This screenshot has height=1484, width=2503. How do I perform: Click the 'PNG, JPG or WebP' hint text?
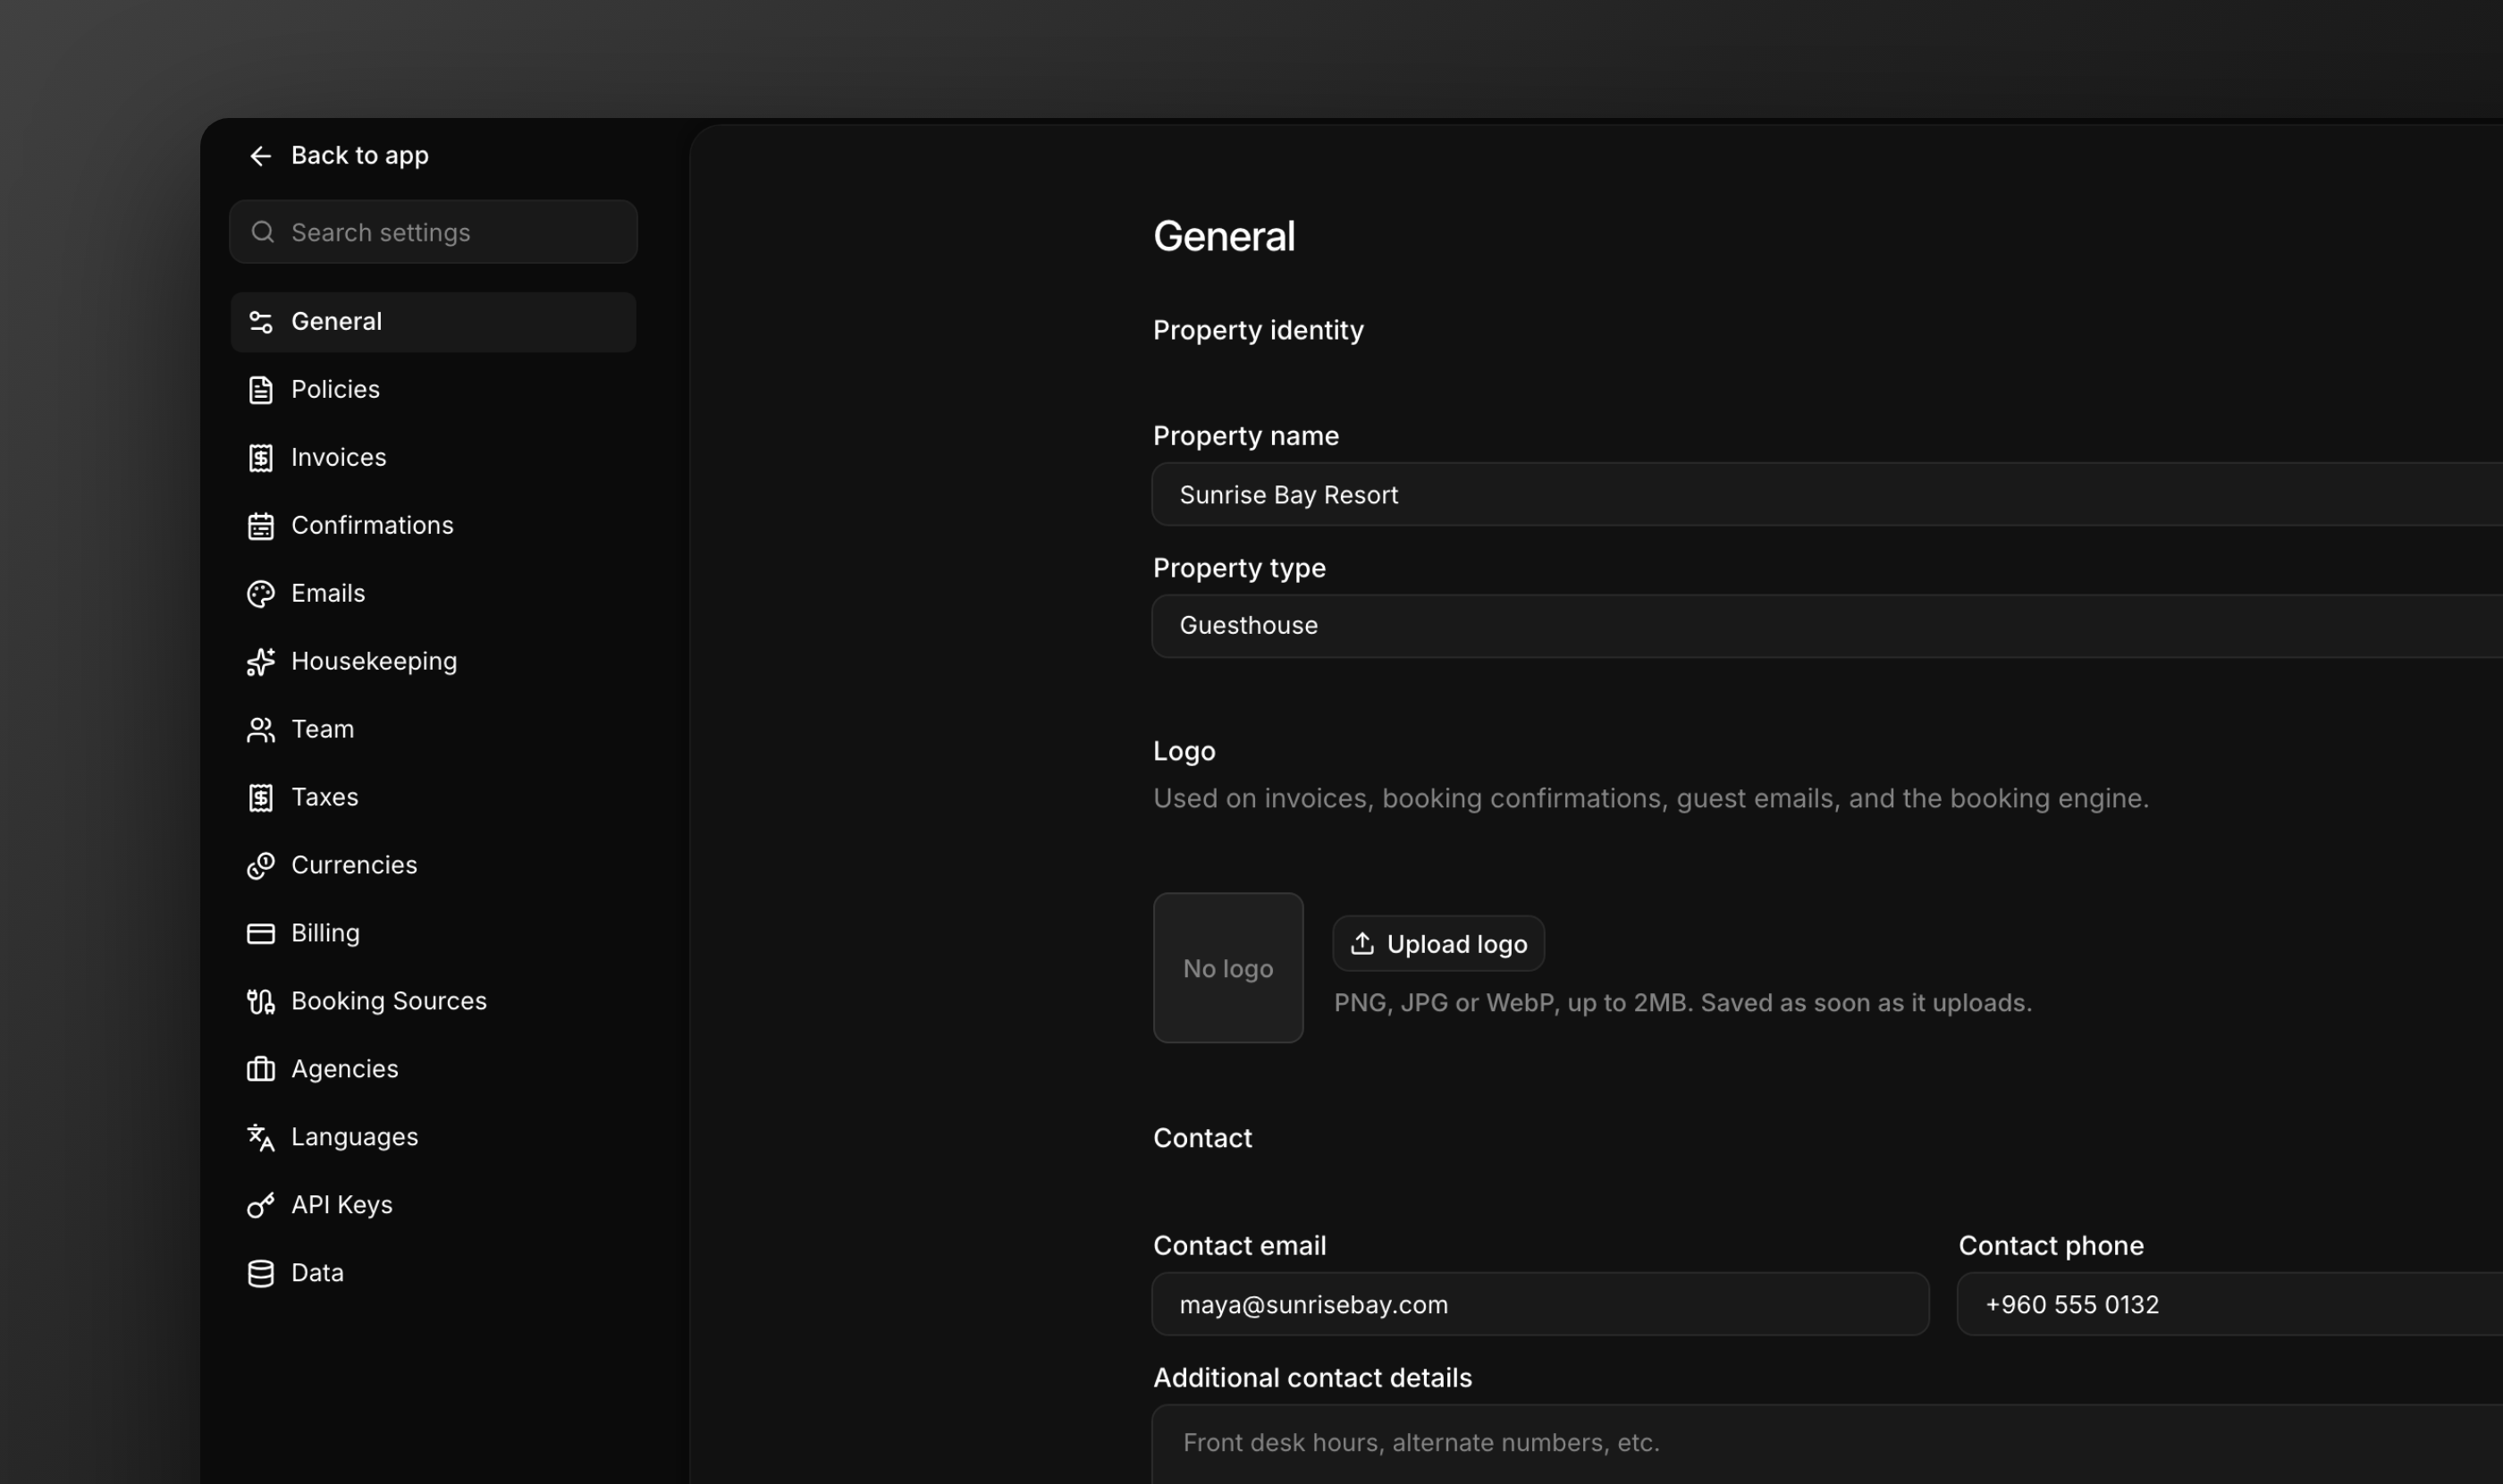click(1683, 1003)
